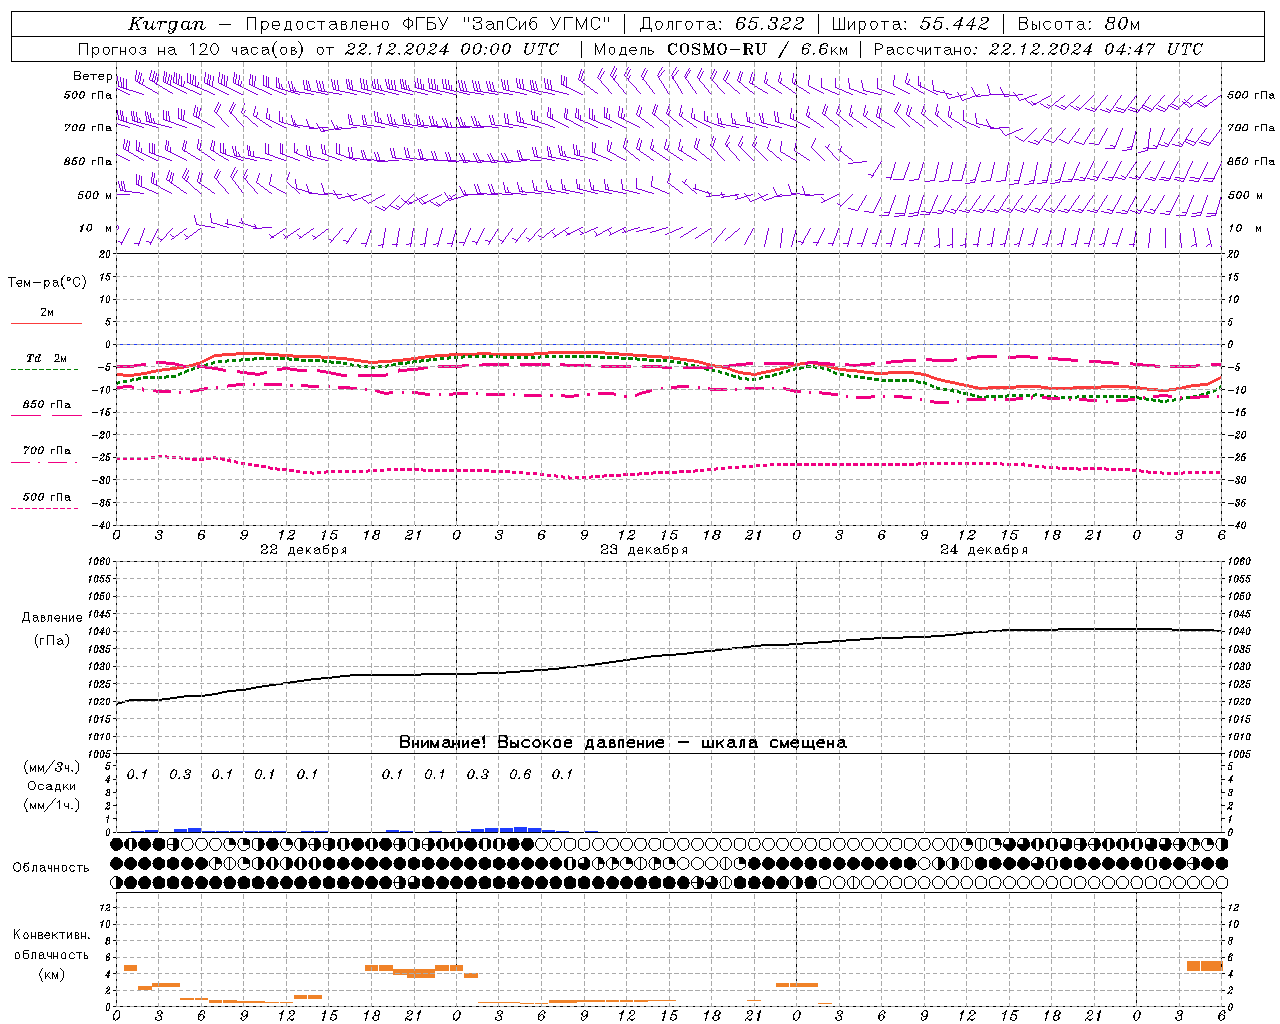Click the "Долгота: 65.322" header field
The image size is (1280, 1024).
pyautogui.click(x=721, y=24)
